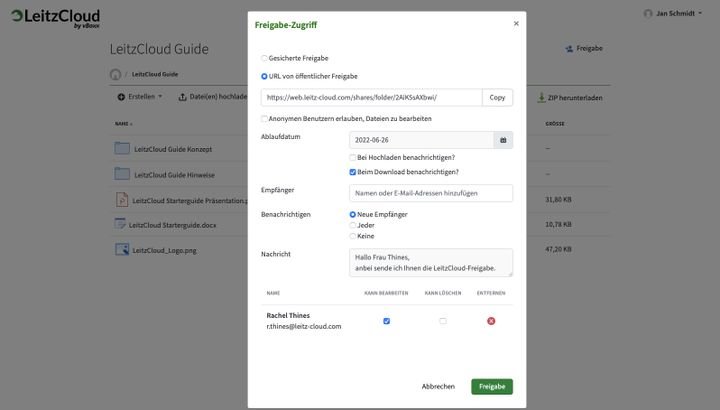Click the LeitzCloud Guide breadcrumb
This screenshot has height=410, width=720.
[x=155, y=74]
